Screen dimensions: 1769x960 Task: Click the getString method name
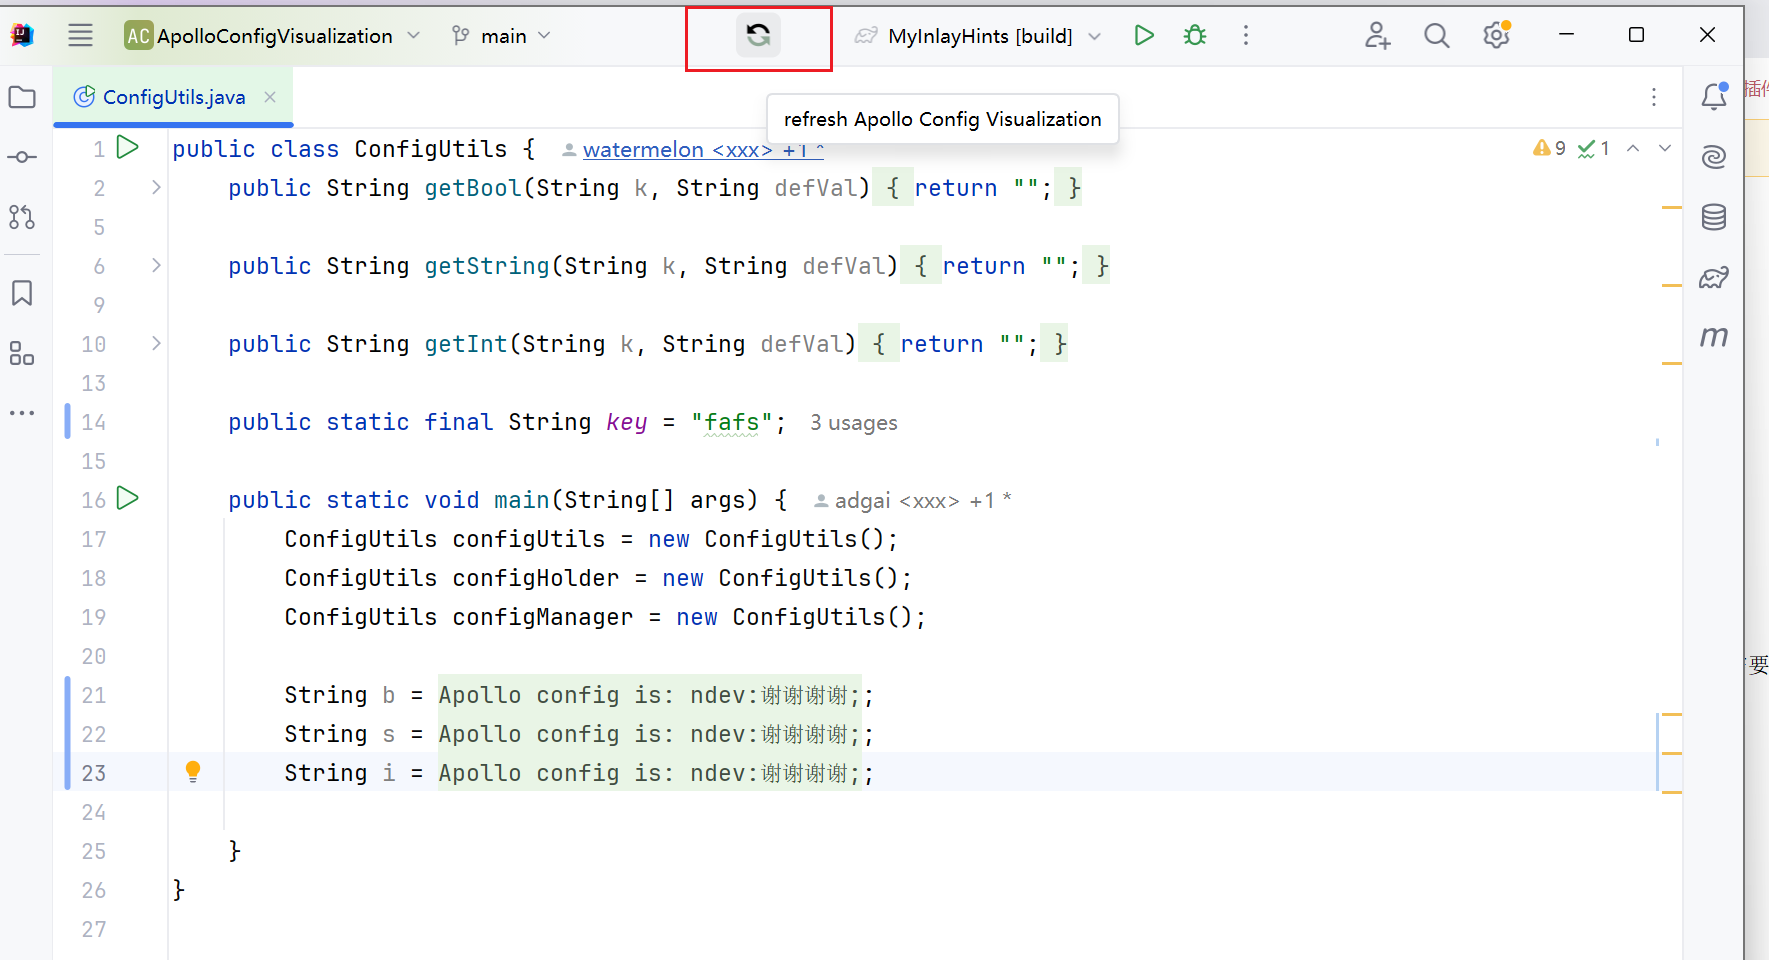click(487, 266)
